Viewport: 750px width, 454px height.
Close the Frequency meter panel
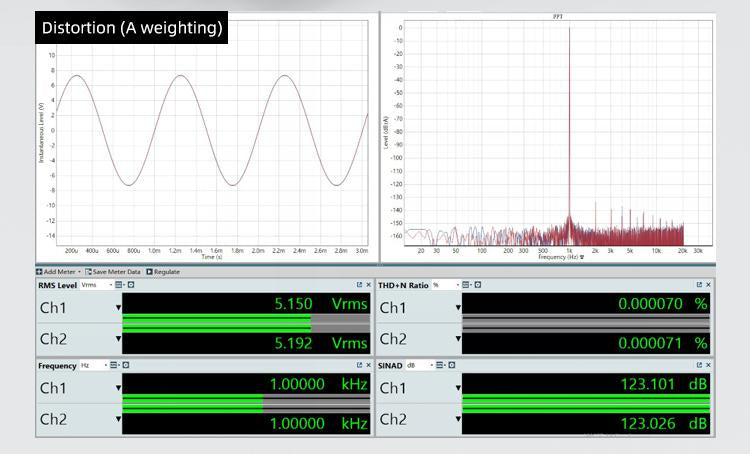tap(368, 366)
